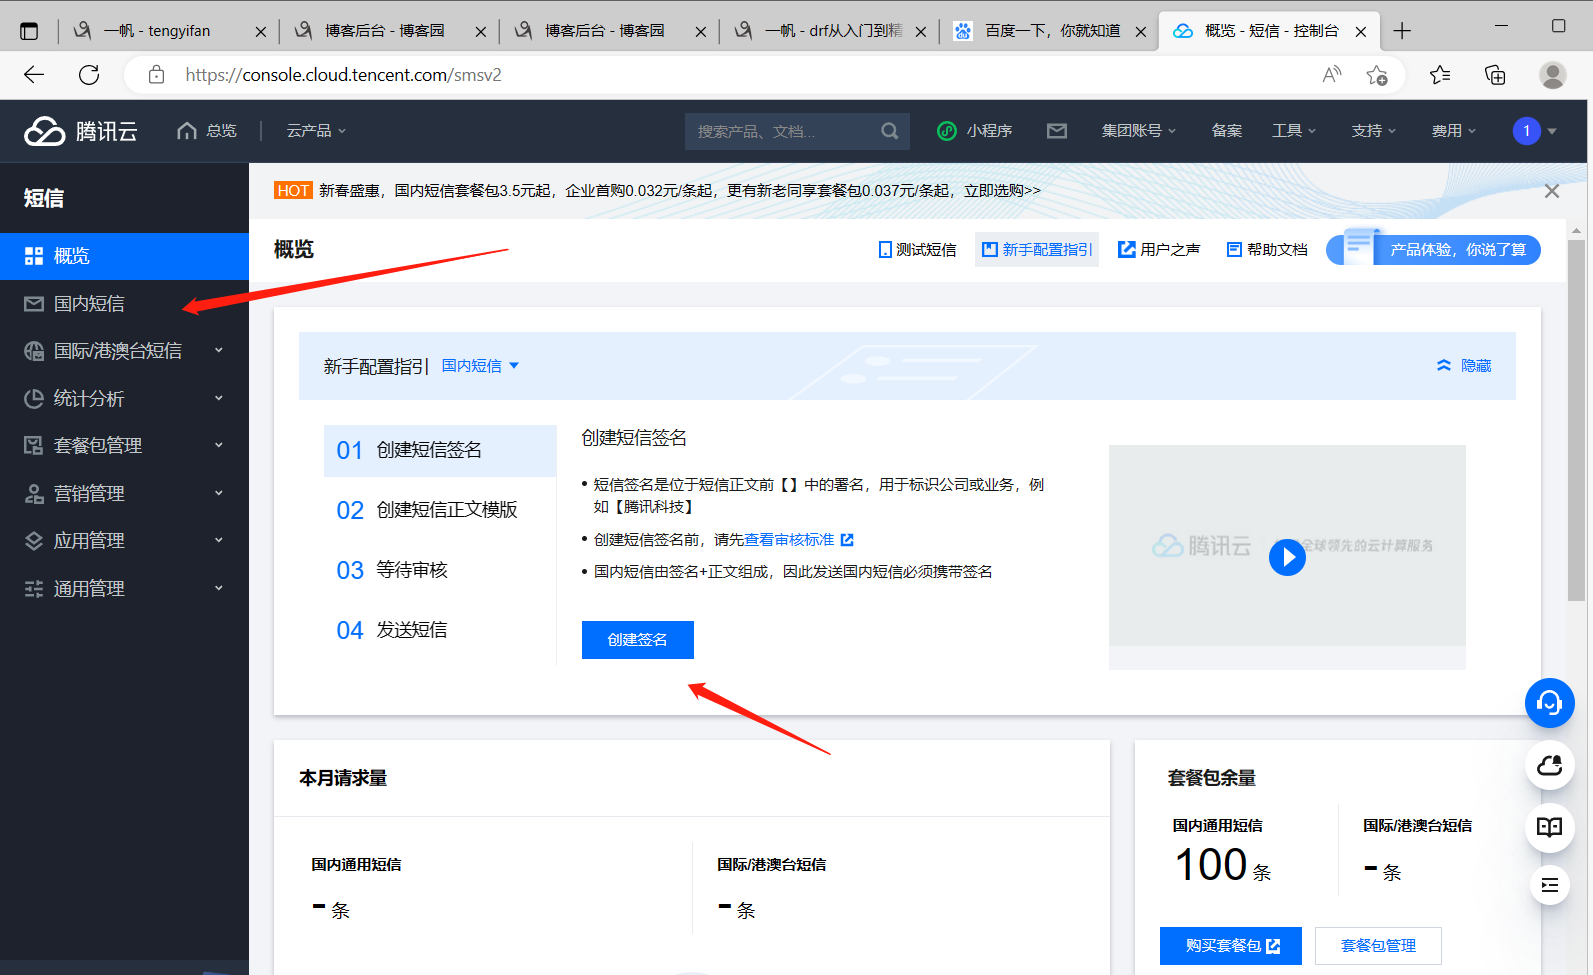The height and width of the screenshot is (975, 1593).
Task: Click the browser back arrow
Action: click(34, 75)
